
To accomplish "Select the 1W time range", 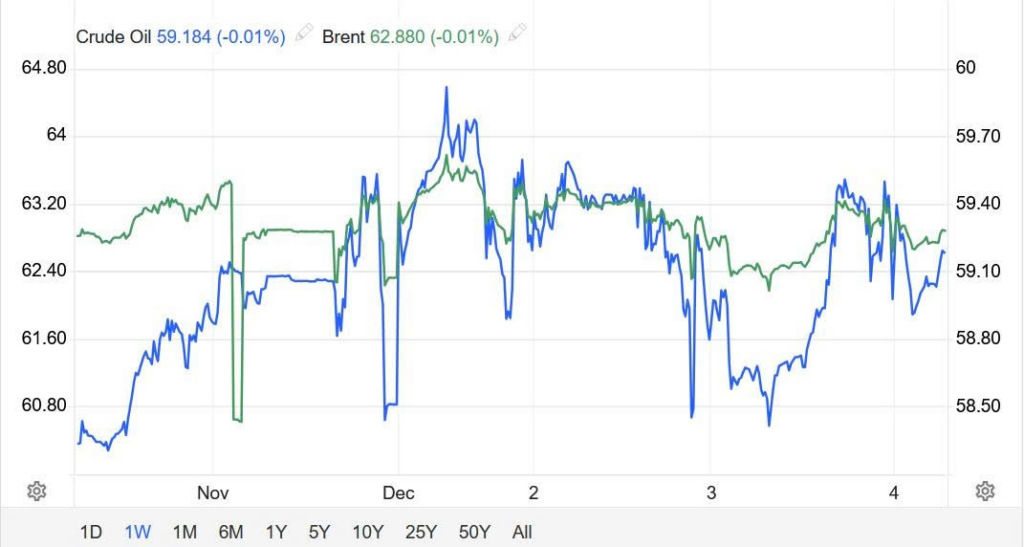I will pyautogui.click(x=137, y=531).
